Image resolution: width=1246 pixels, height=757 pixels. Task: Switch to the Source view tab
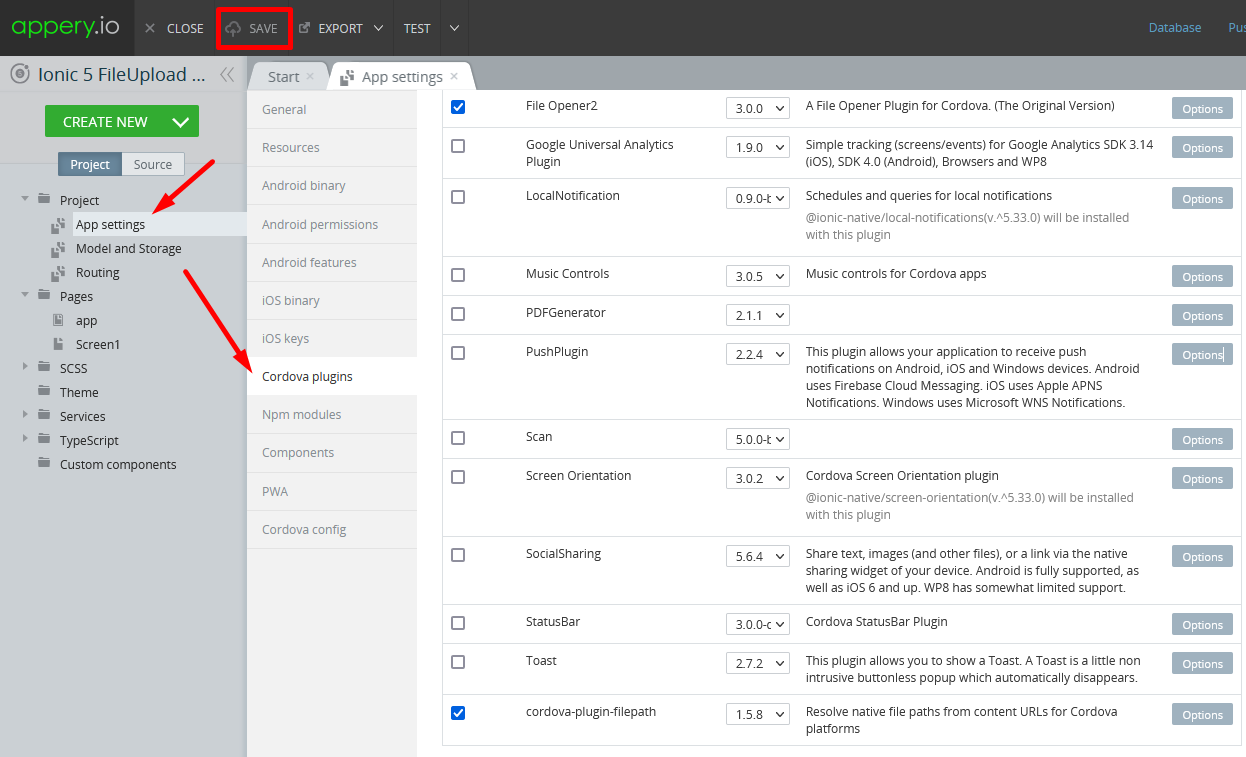153,164
